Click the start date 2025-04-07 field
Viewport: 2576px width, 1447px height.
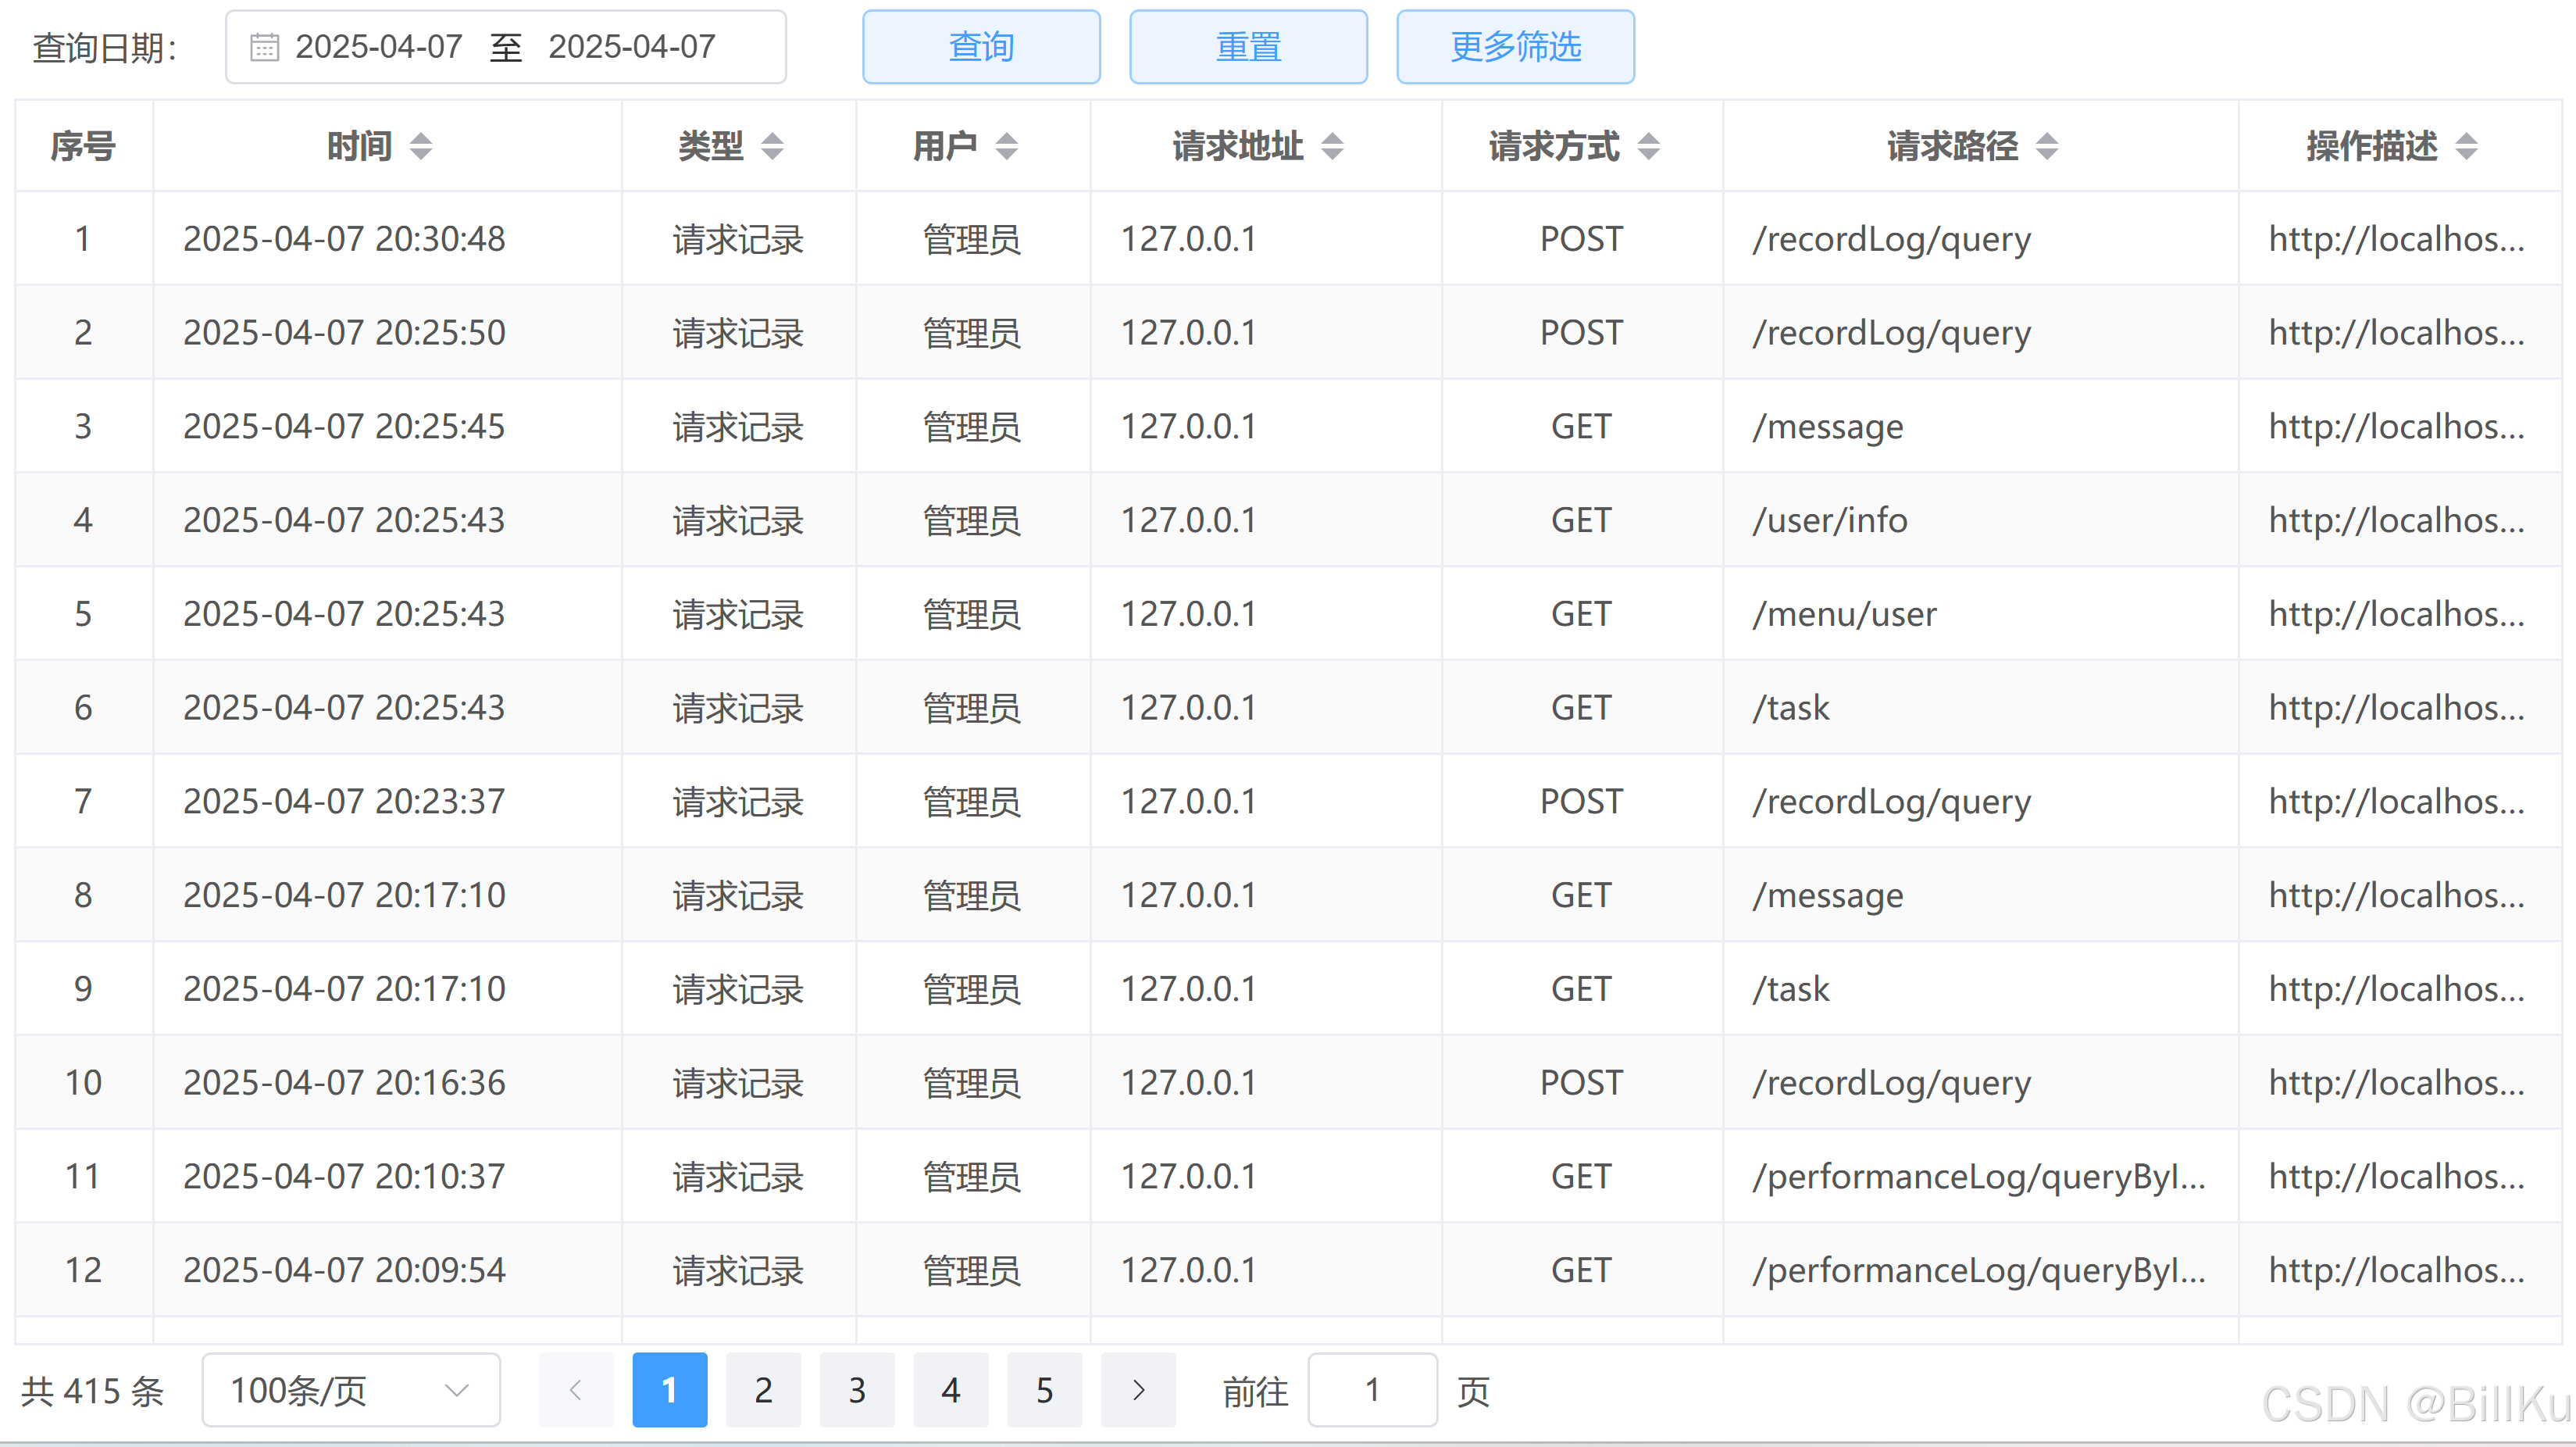click(x=379, y=47)
